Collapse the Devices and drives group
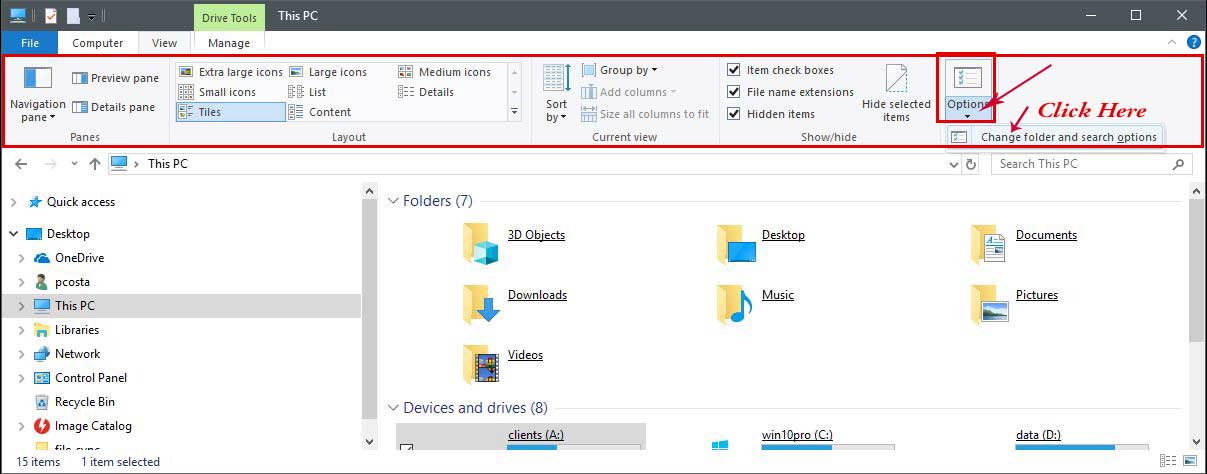1207x474 pixels. [393, 408]
